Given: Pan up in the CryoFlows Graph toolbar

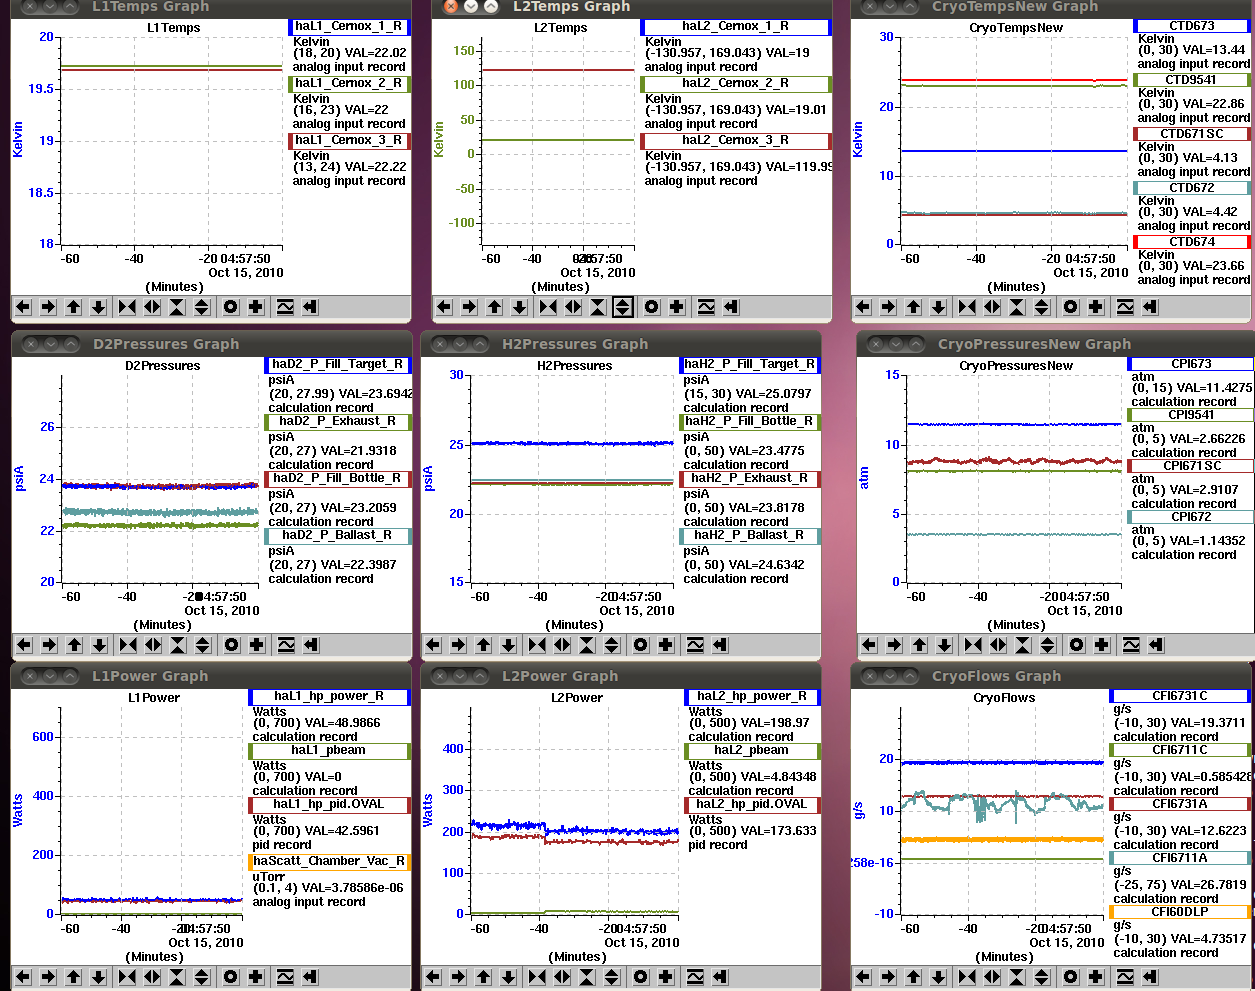Looking at the screenshot, I should tap(914, 977).
